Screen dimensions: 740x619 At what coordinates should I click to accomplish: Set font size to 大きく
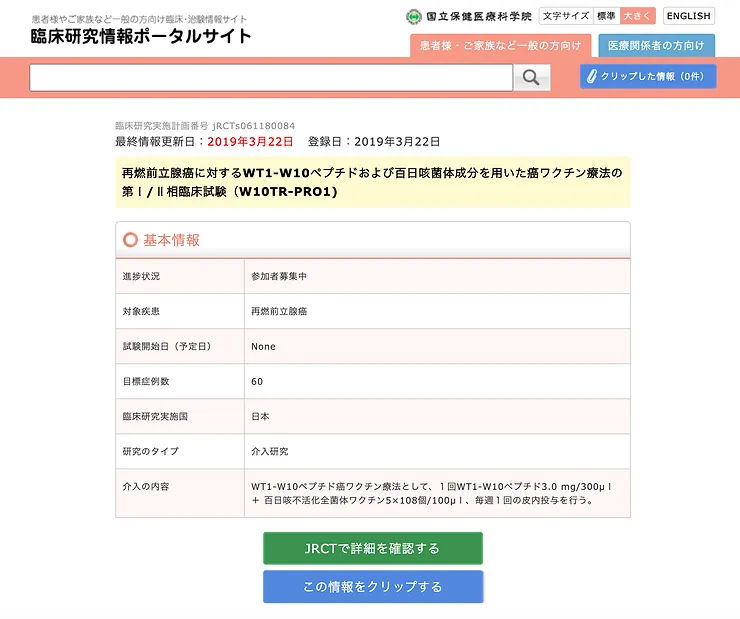click(x=638, y=16)
